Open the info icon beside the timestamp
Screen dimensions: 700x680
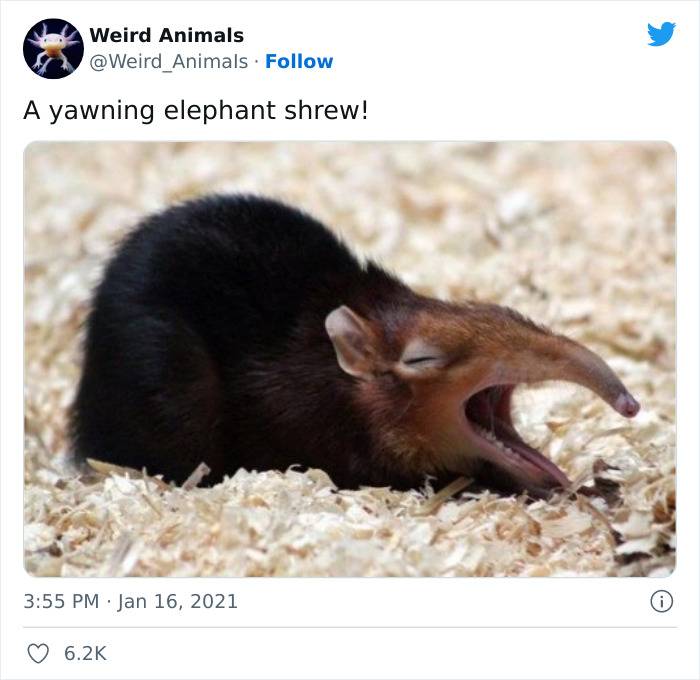click(x=661, y=601)
